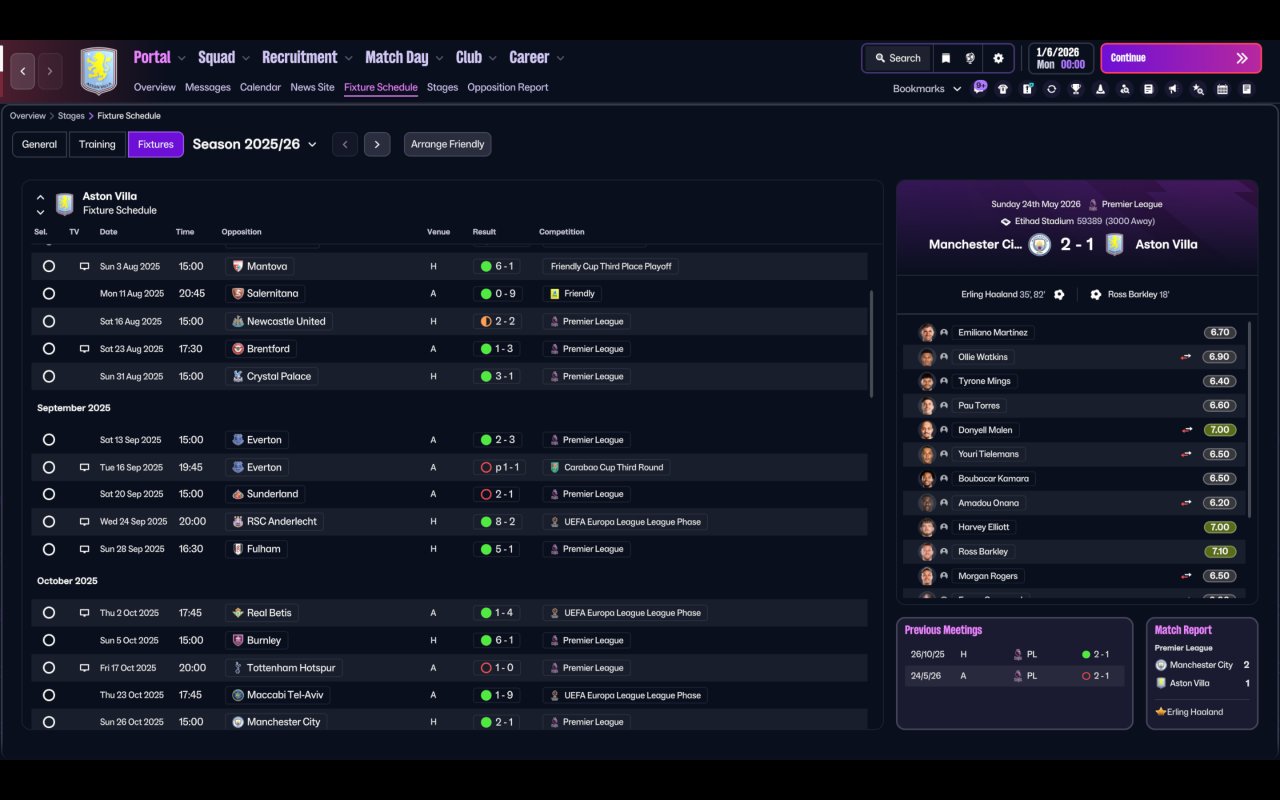The height and width of the screenshot is (800, 1280).
Task: Open the Calendar sub-tab
Action: tap(260, 87)
